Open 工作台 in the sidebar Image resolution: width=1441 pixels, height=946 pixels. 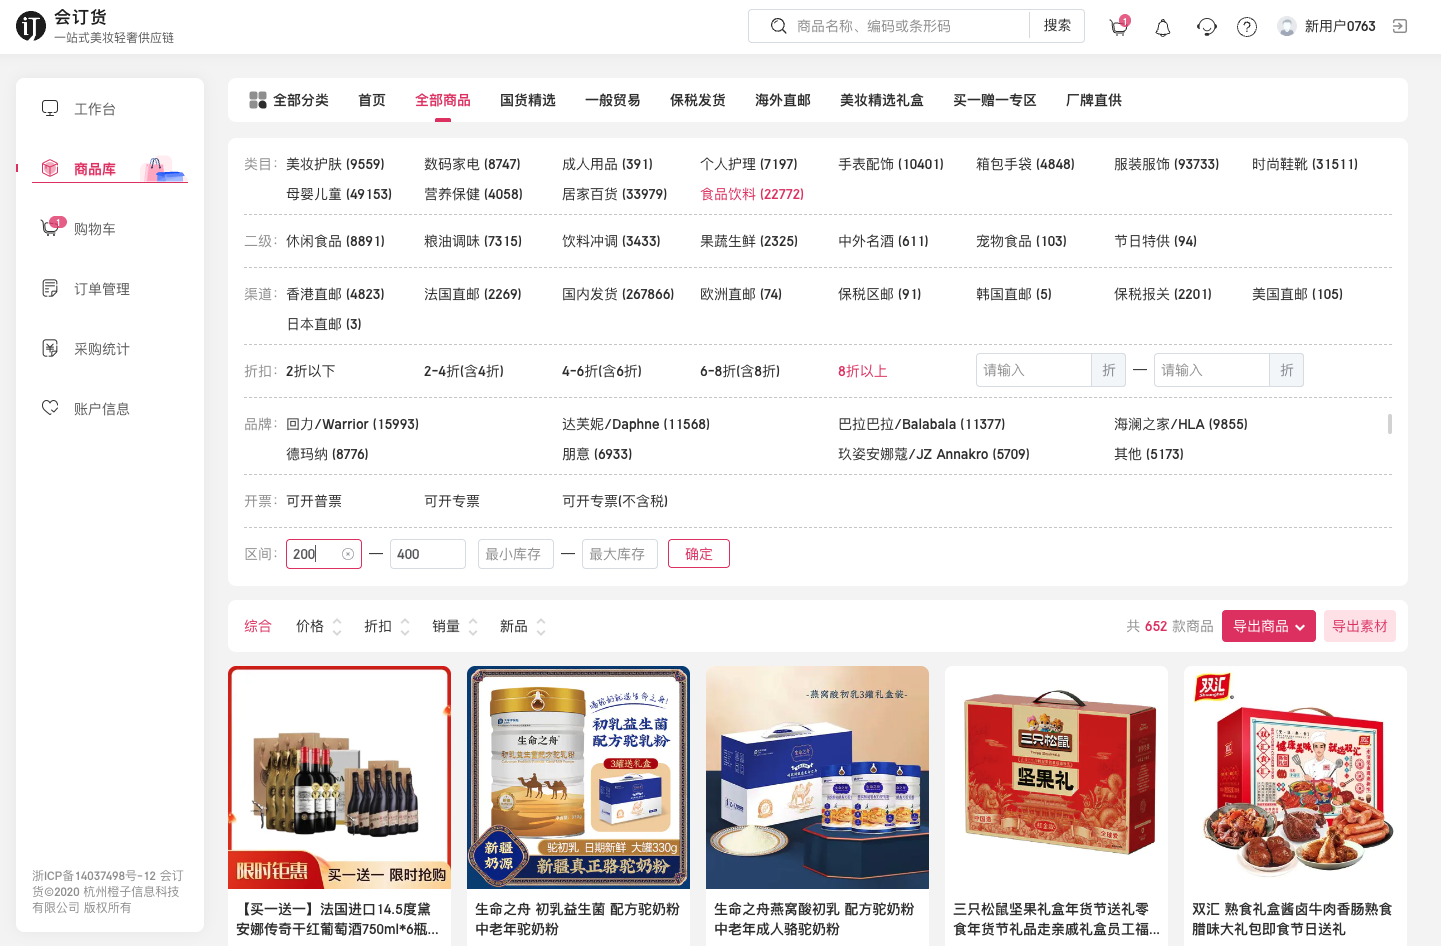click(x=94, y=109)
